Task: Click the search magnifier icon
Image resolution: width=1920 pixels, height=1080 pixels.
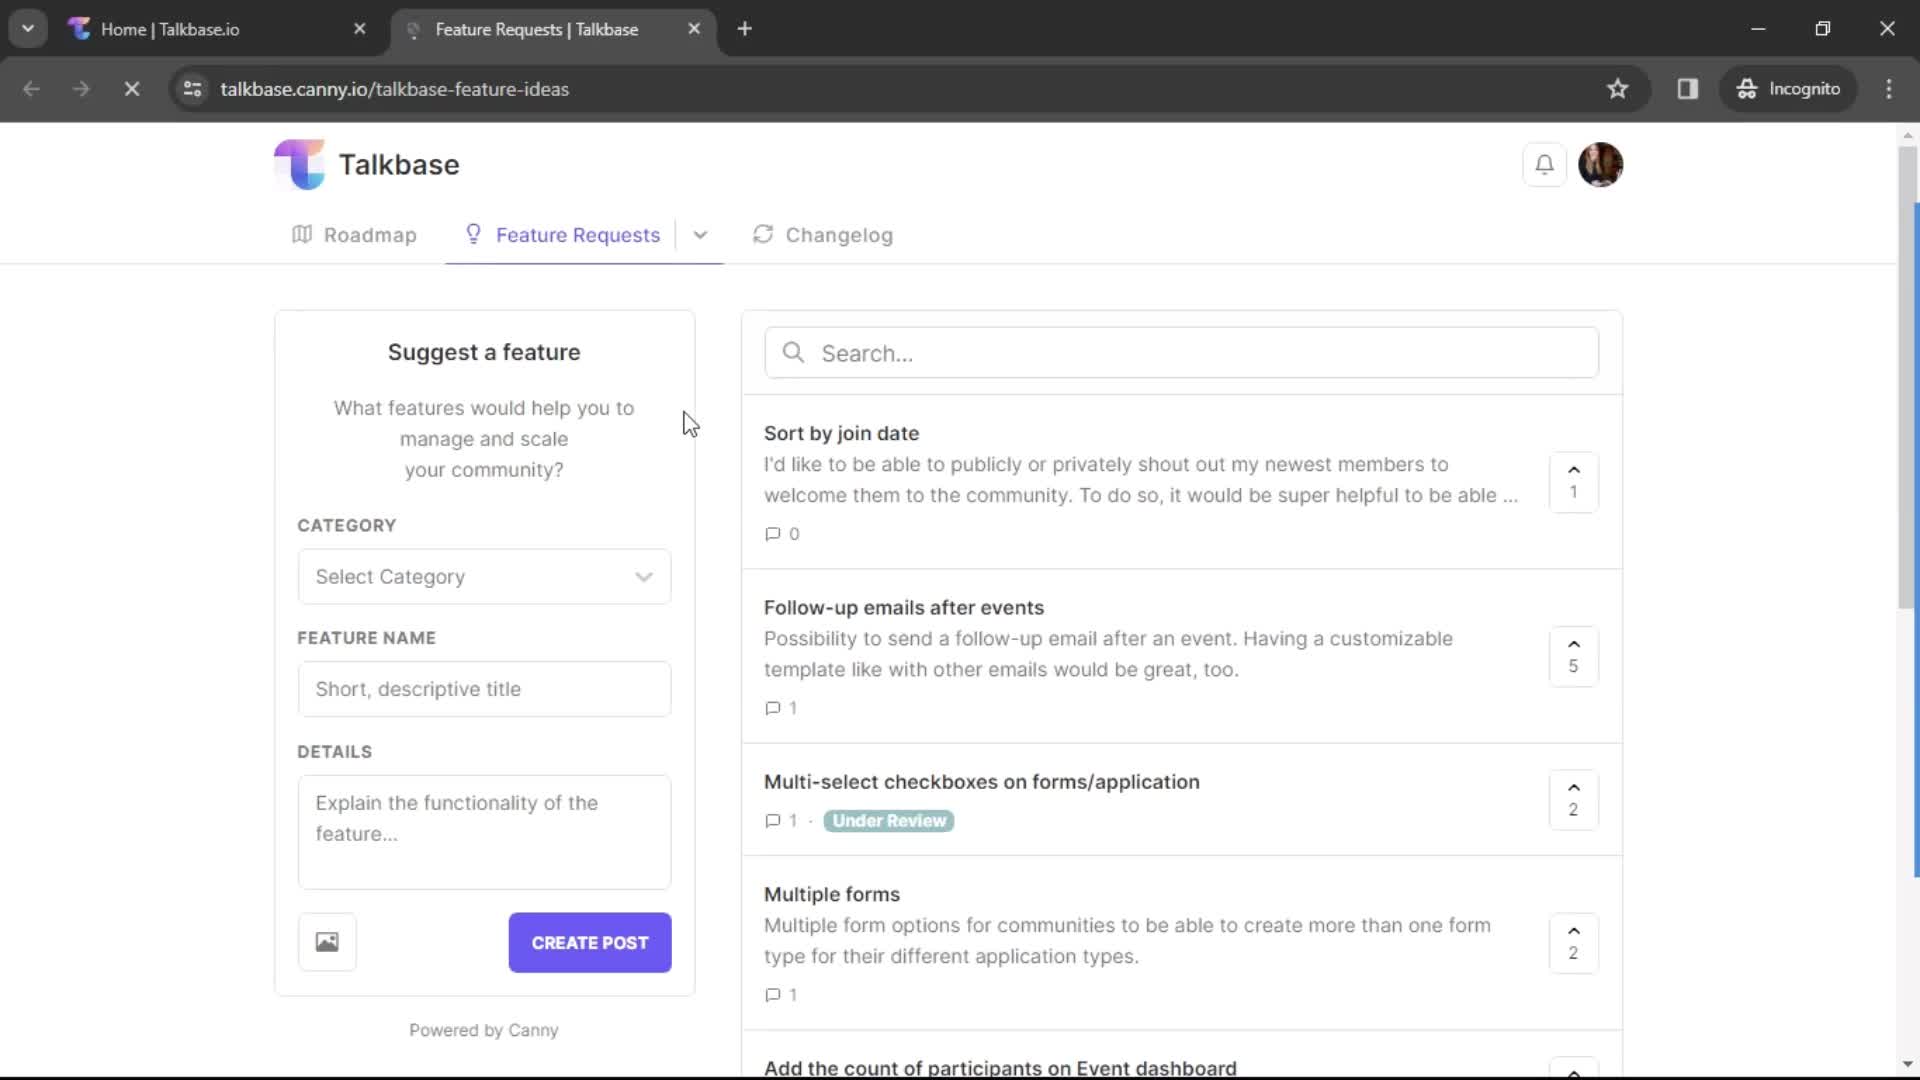Action: pyautogui.click(x=793, y=352)
